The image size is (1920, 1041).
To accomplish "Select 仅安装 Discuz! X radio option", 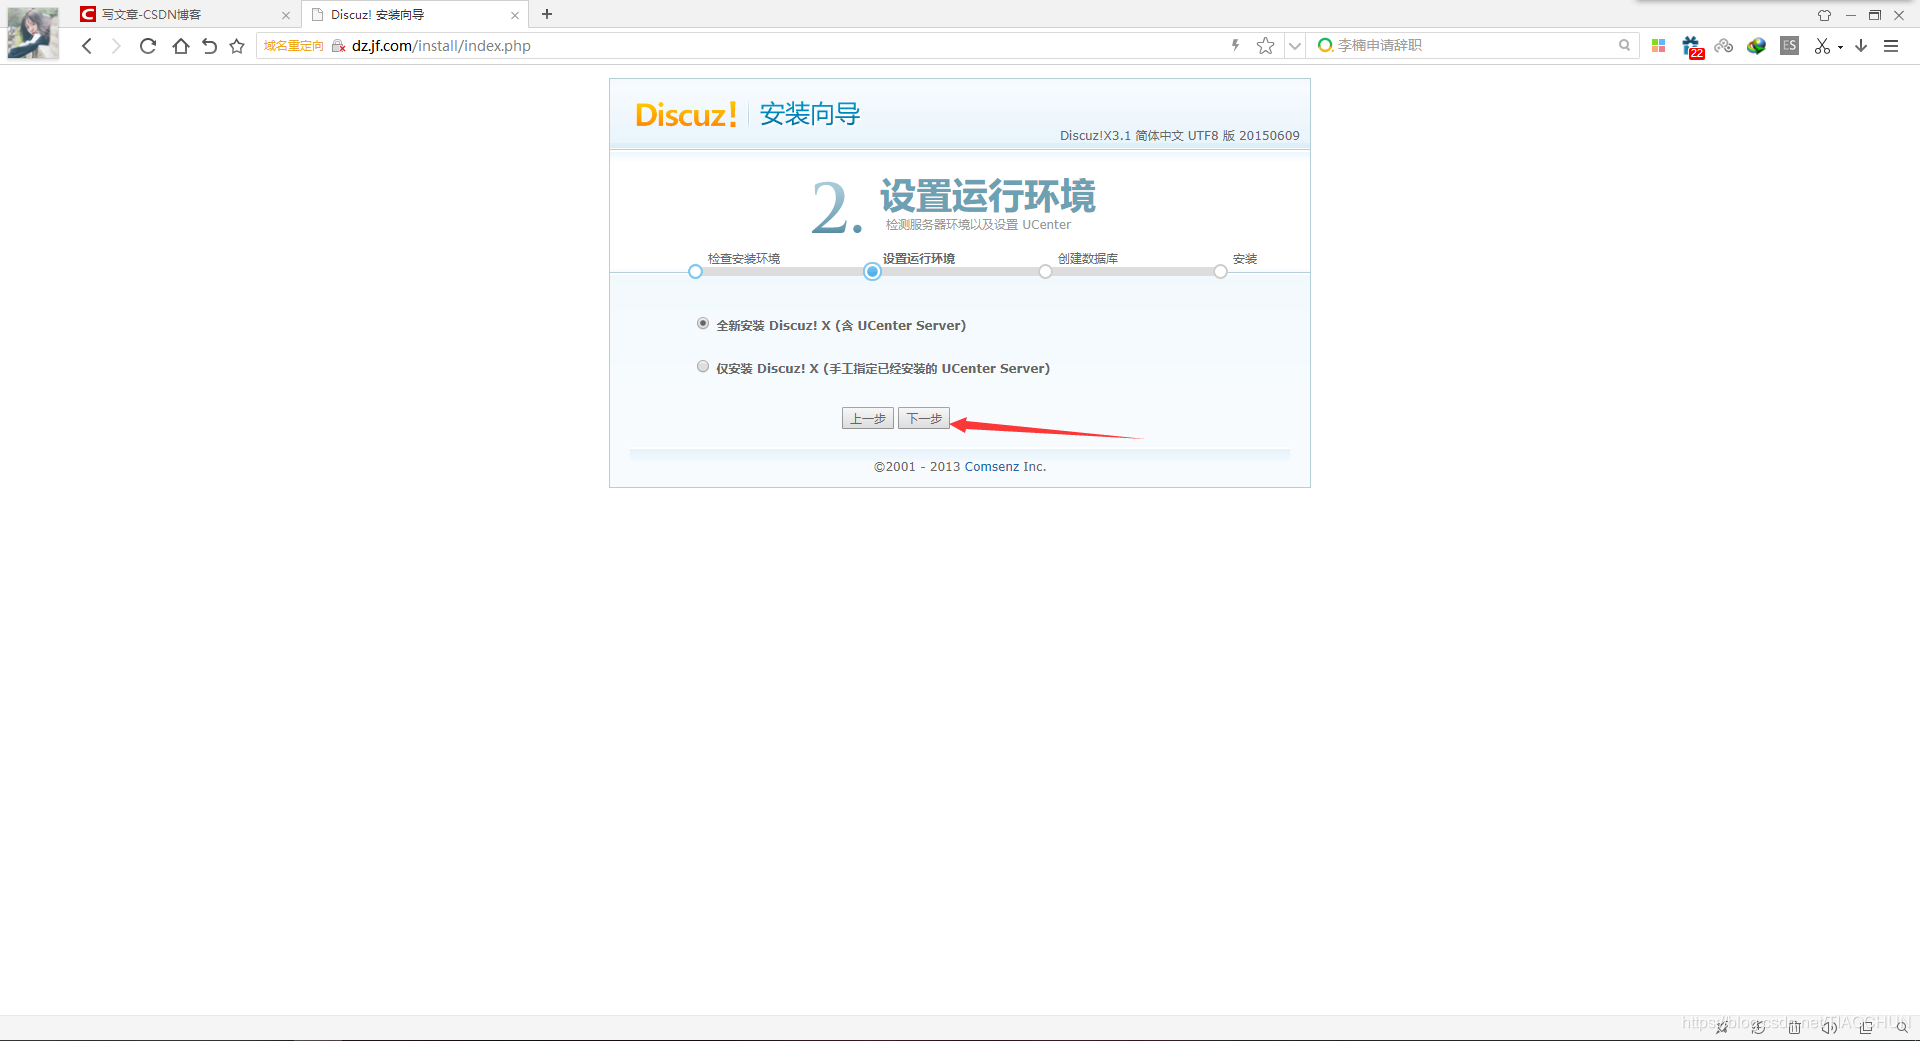I will point(703,366).
